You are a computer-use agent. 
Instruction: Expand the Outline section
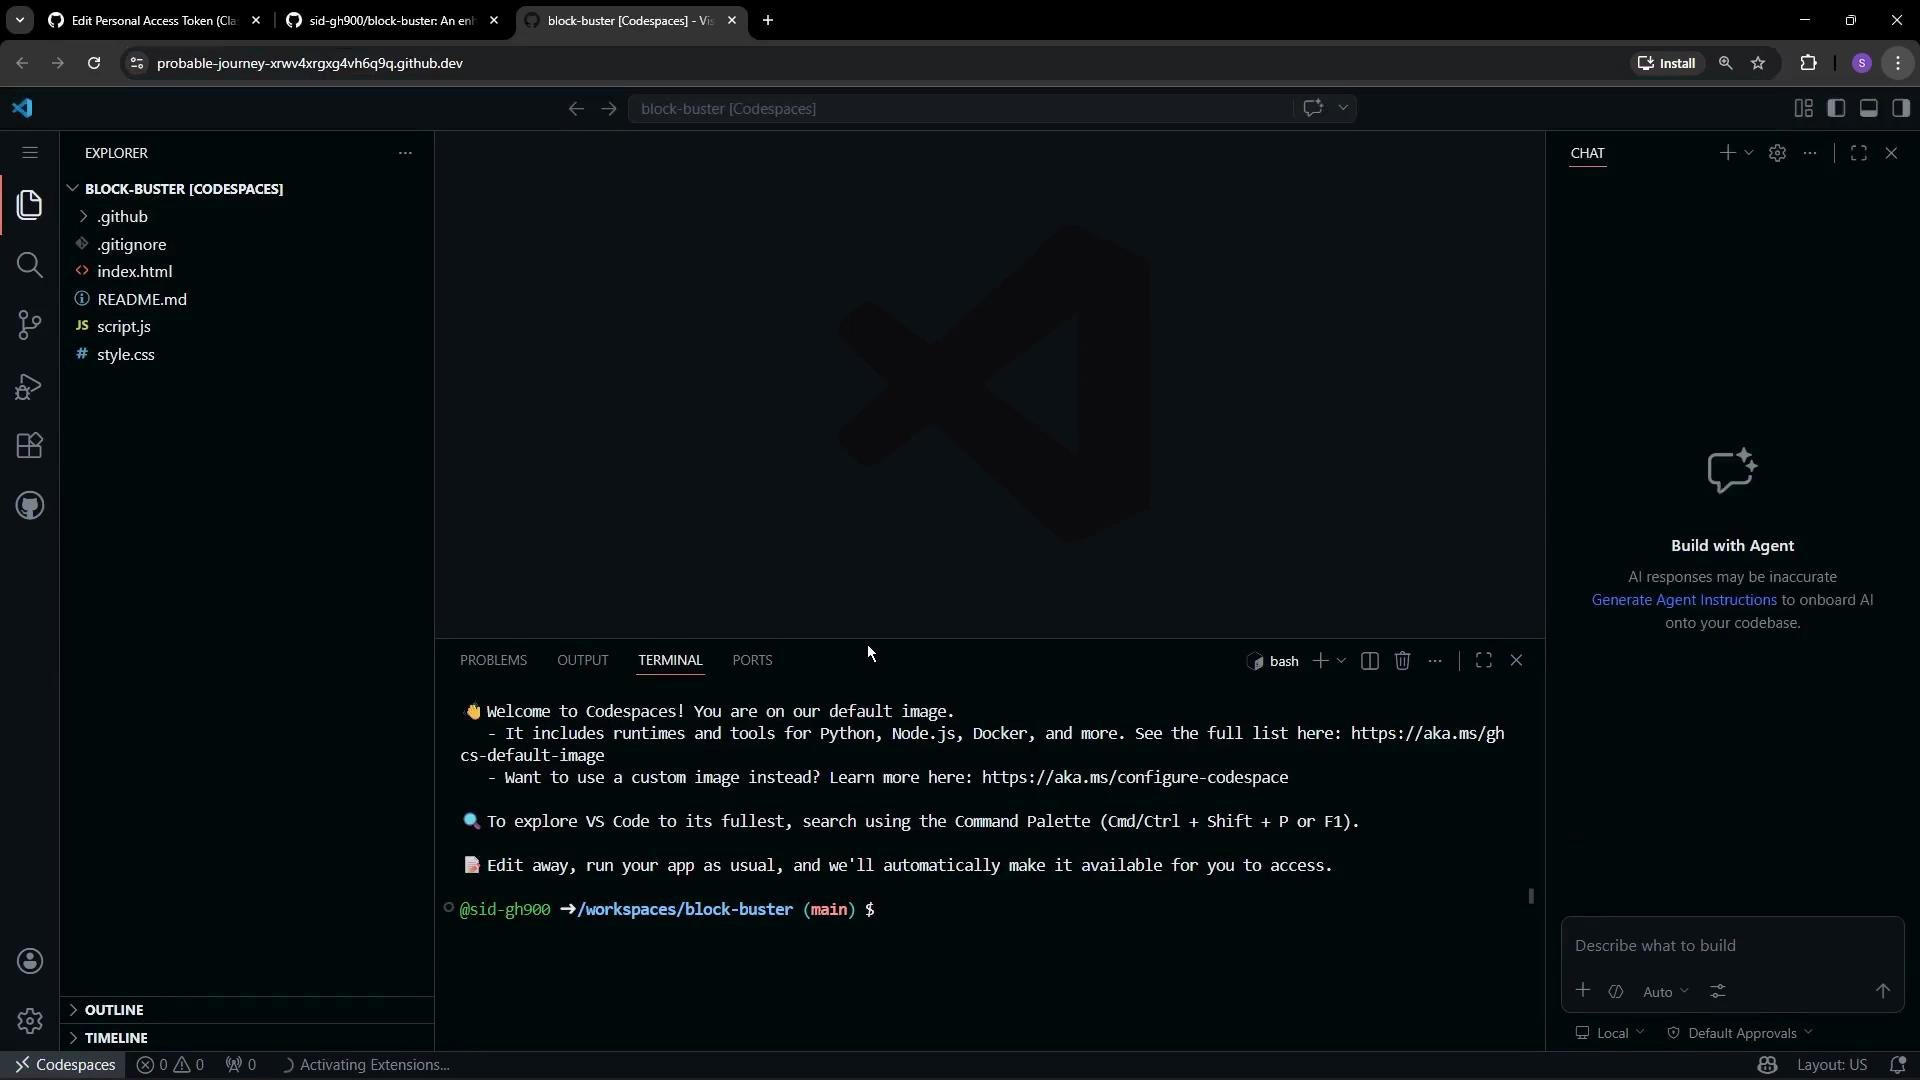pos(247,1010)
